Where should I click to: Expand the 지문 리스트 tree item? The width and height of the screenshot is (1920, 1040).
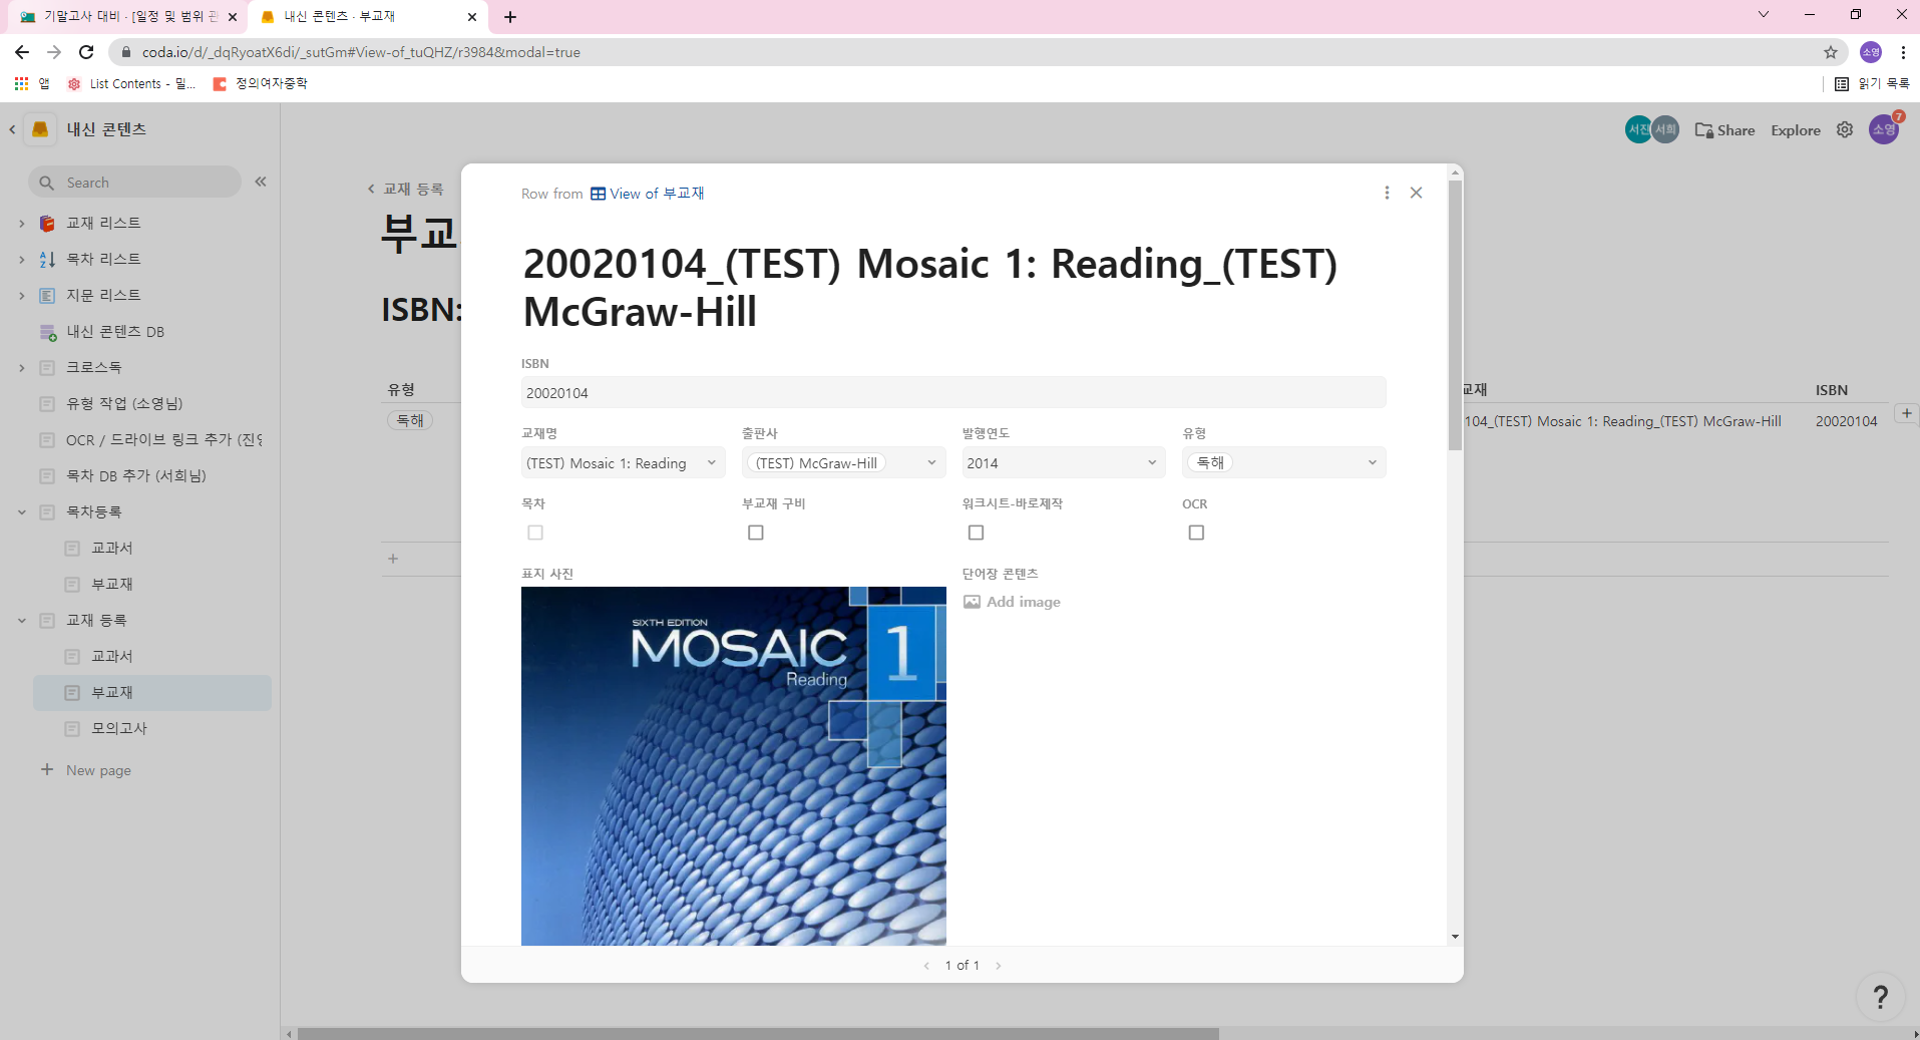coord(22,295)
